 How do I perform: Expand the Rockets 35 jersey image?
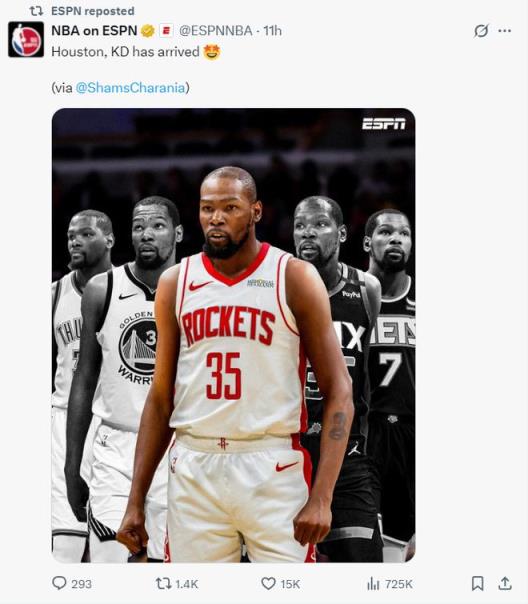pos(233,335)
